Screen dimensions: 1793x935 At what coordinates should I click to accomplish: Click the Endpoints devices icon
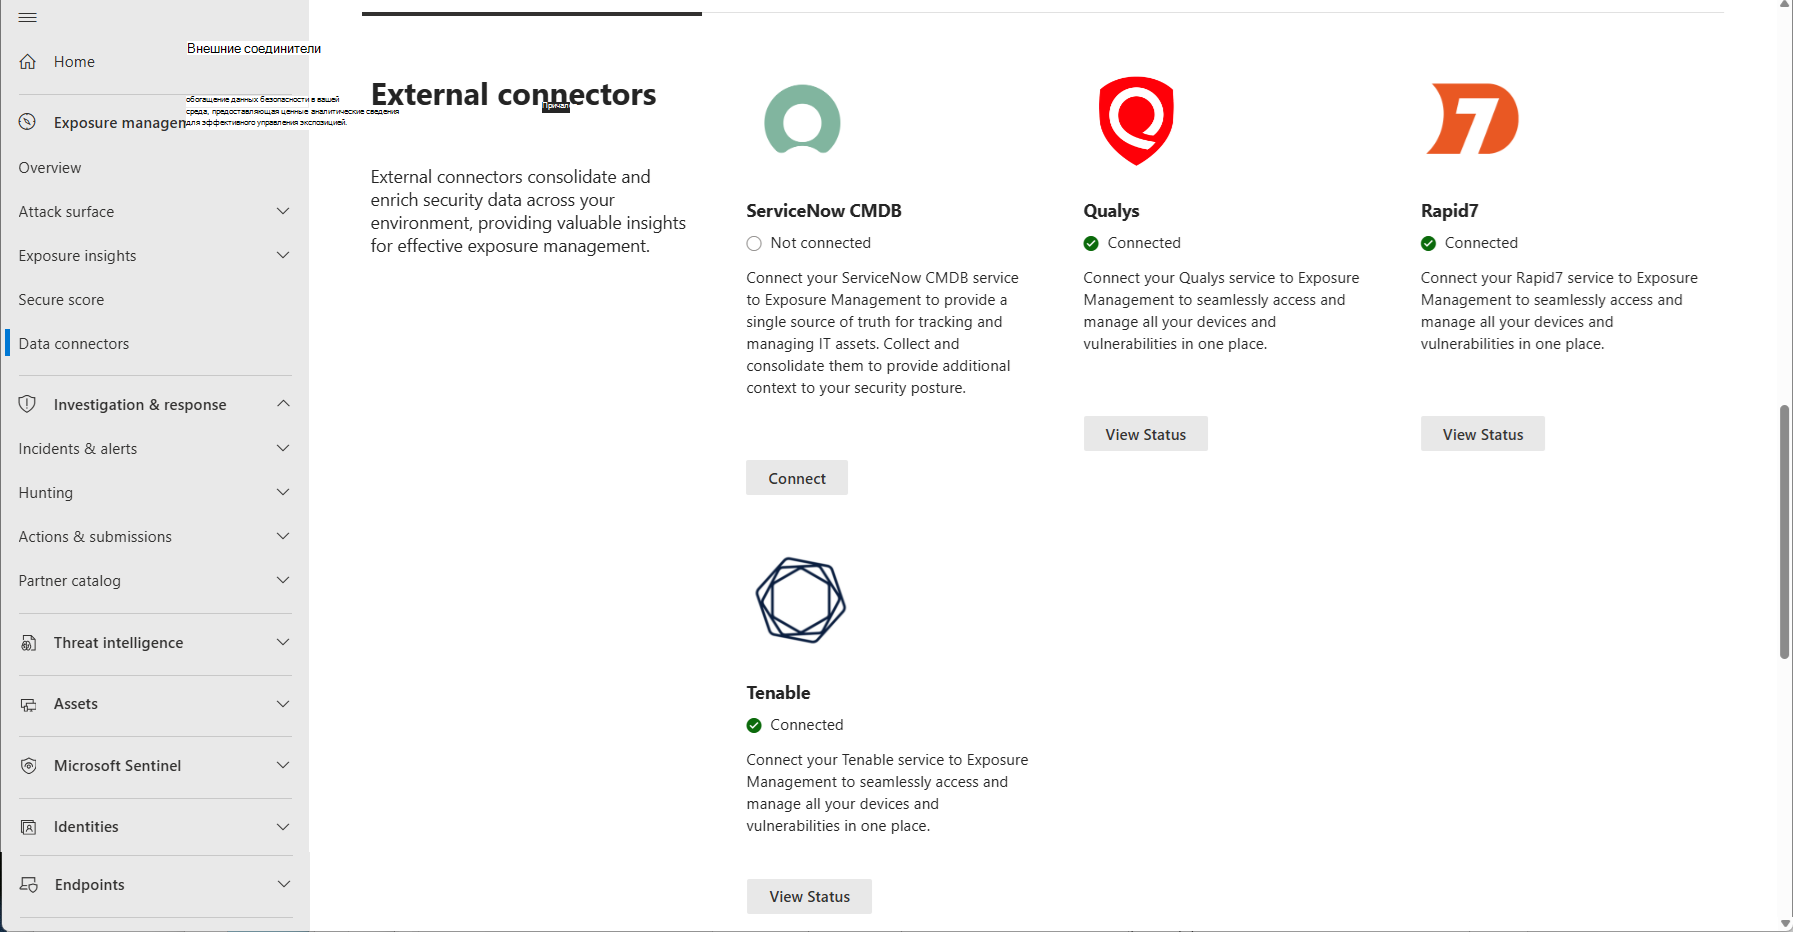point(29,885)
